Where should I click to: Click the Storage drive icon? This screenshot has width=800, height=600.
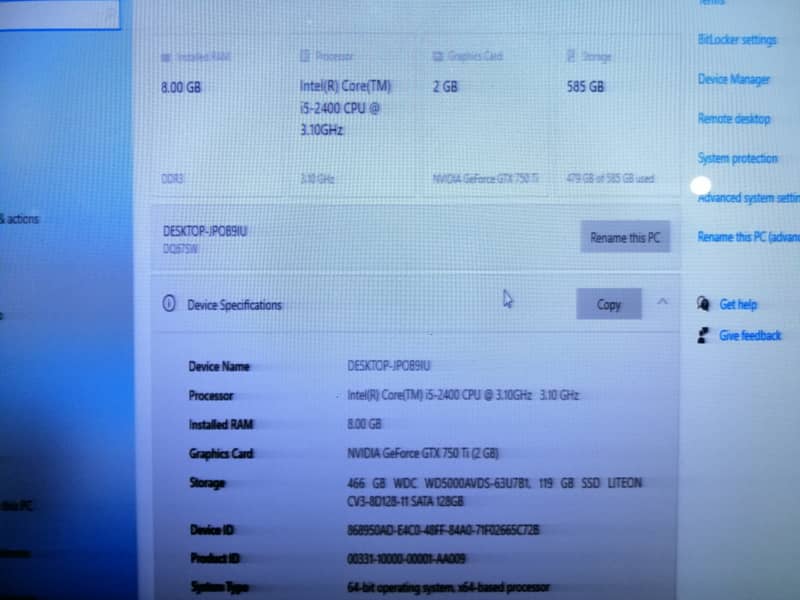(x=571, y=56)
